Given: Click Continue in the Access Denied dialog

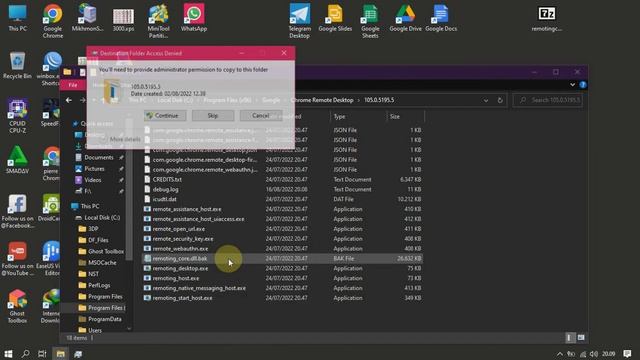Looking at the screenshot, I should [x=165, y=116].
